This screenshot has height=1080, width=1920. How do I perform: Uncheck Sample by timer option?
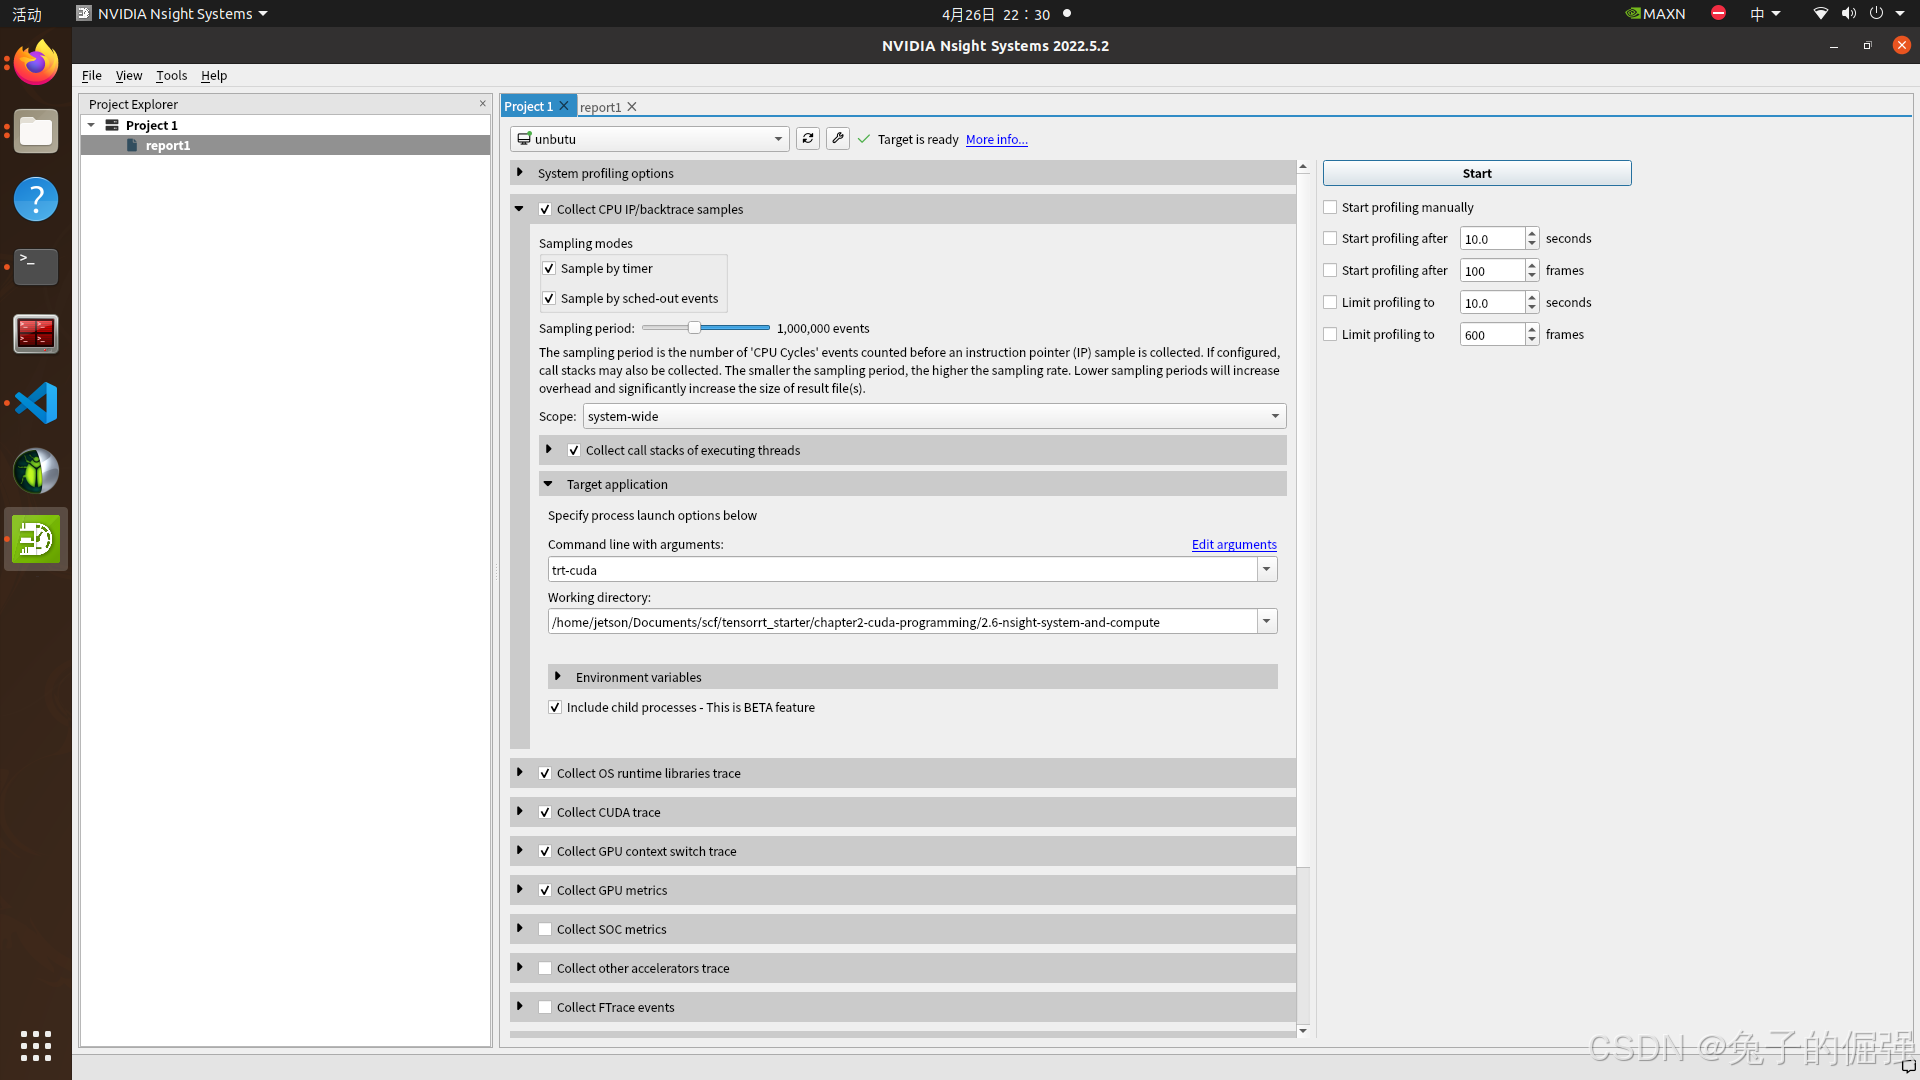click(x=549, y=269)
